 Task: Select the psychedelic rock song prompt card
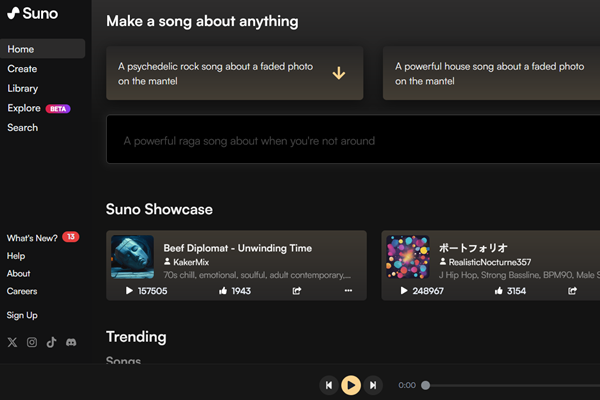235,73
